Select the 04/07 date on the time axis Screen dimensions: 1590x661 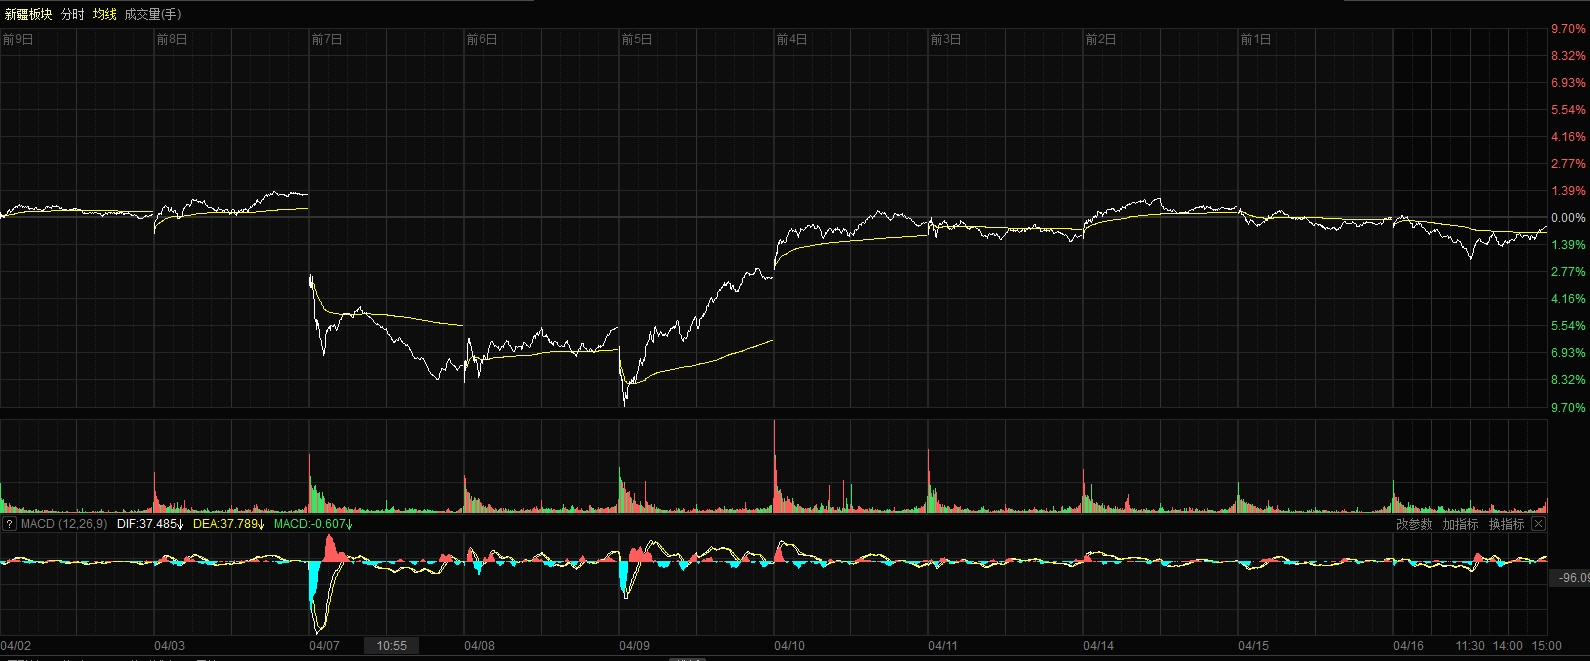[x=324, y=646]
